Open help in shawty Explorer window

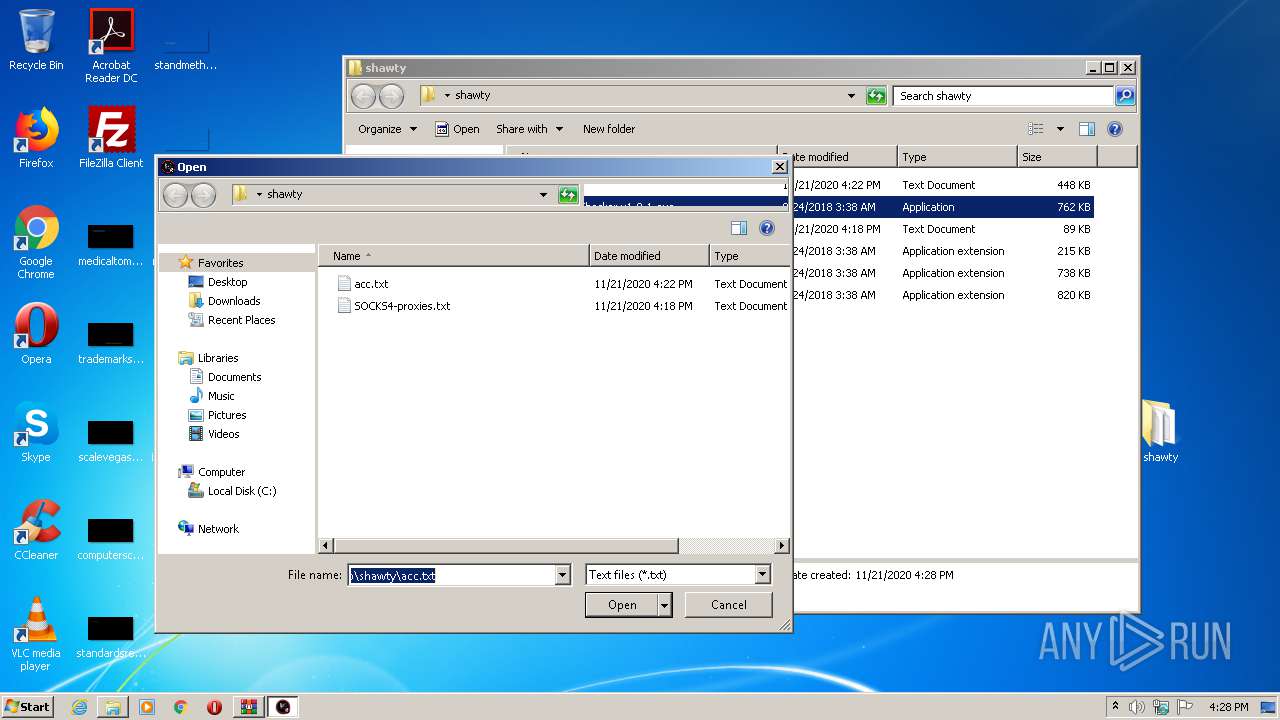tap(1115, 129)
